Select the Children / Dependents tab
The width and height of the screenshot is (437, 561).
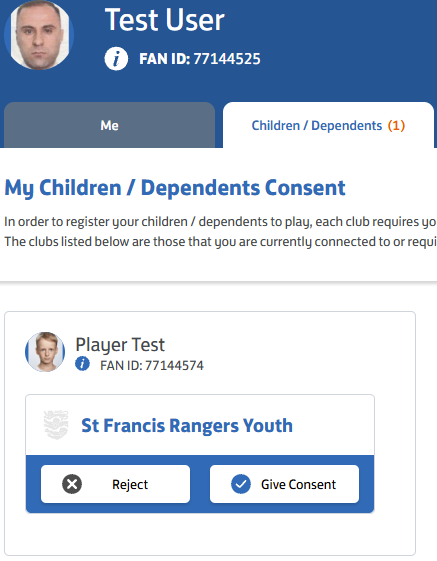(x=328, y=125)
